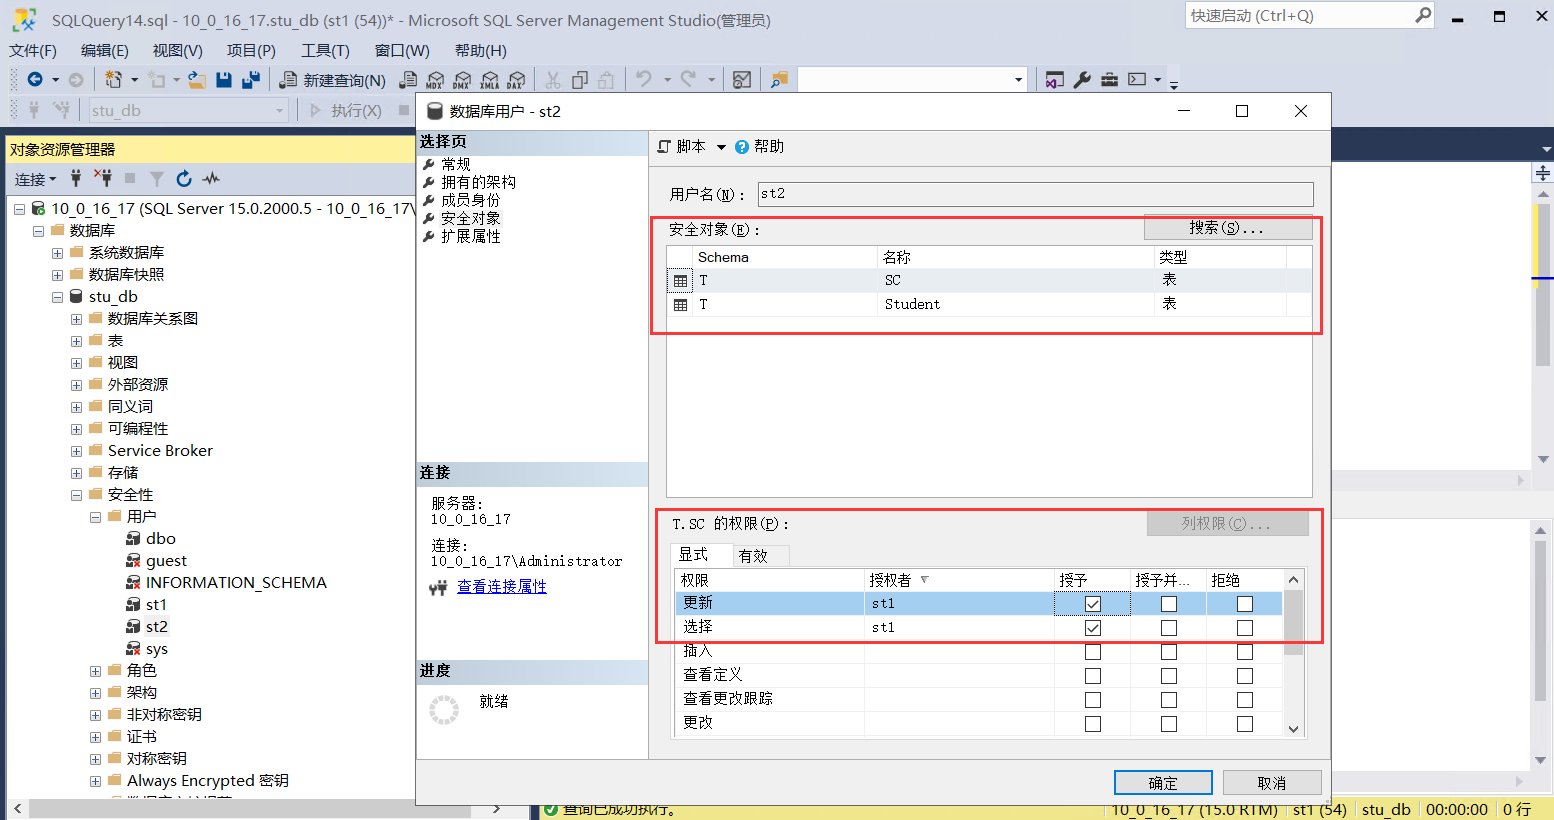Select the 成员身份 page
Image resolution: width=1554 pixels, height=820 pixels.
tap(471, 200)
